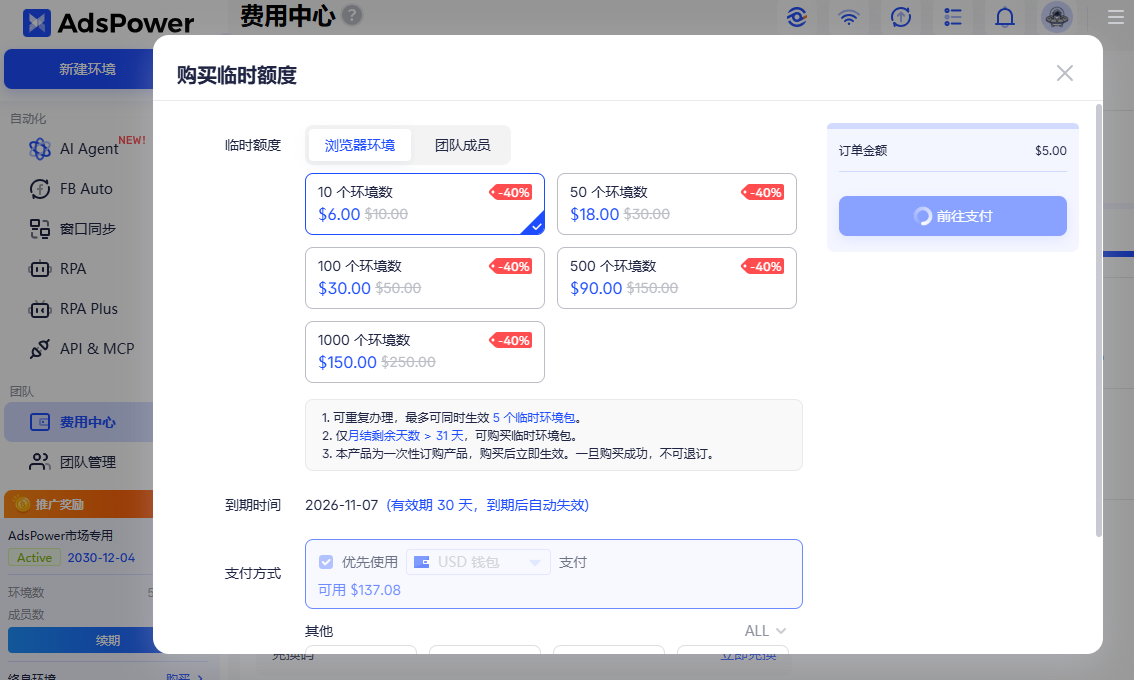1134x680 pixels.
Task: Select the 100 个环境数 package
Action: click(x=425, y=278)
